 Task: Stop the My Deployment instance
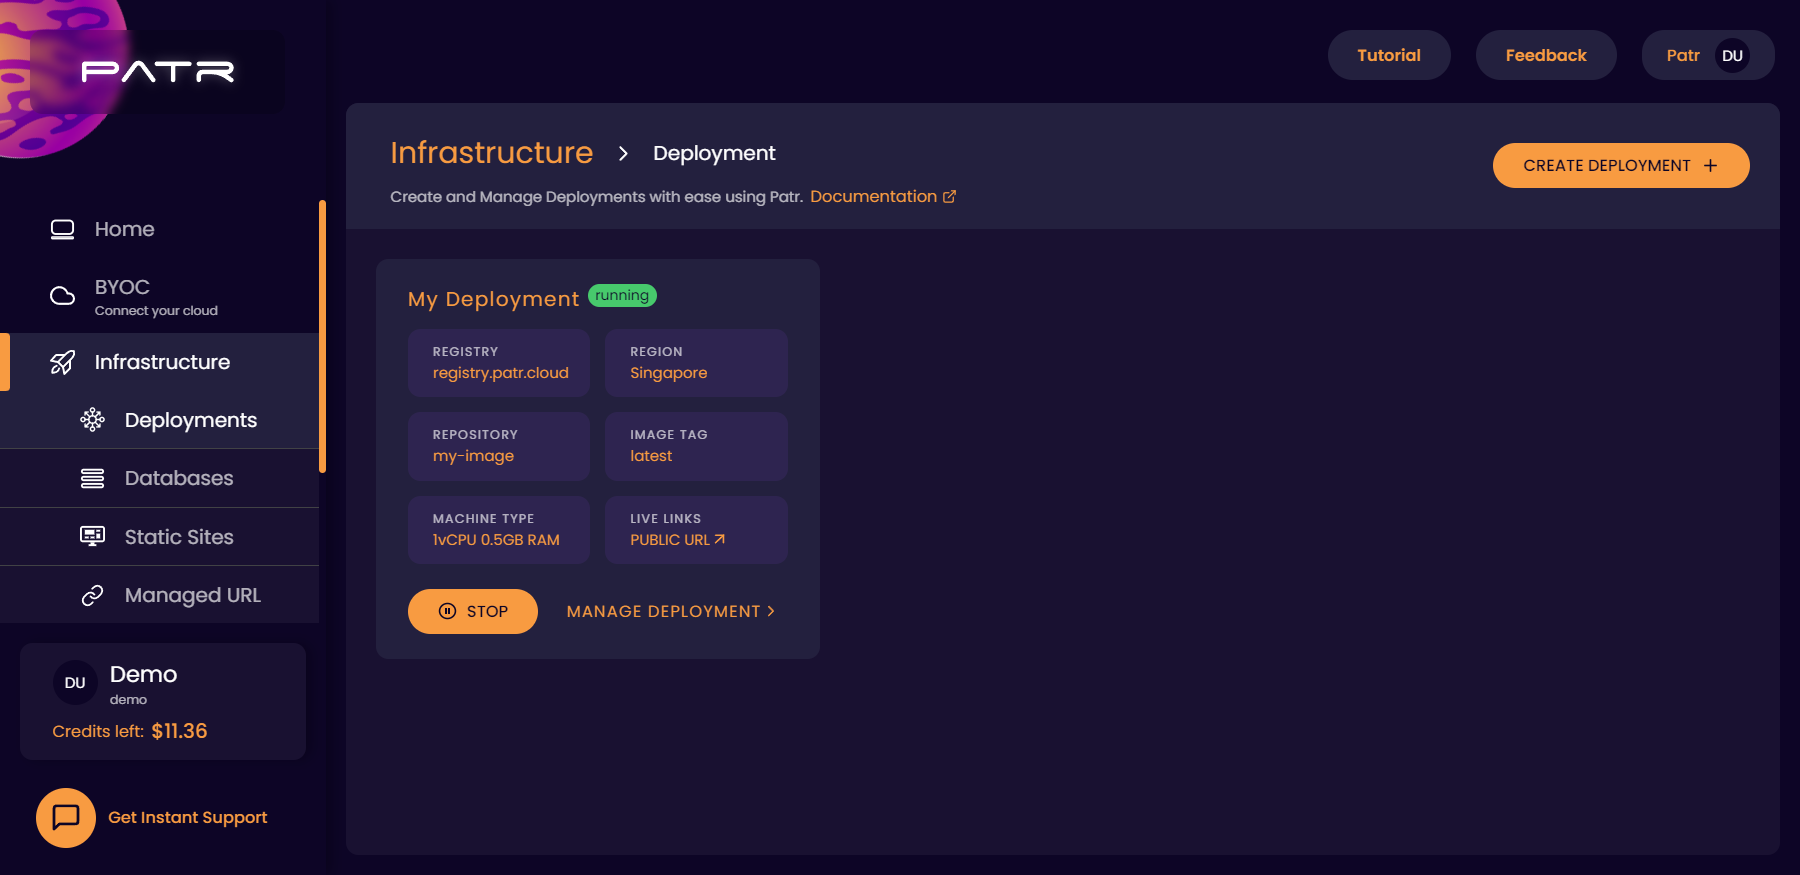pyautogui.click(x=473, y=611)
